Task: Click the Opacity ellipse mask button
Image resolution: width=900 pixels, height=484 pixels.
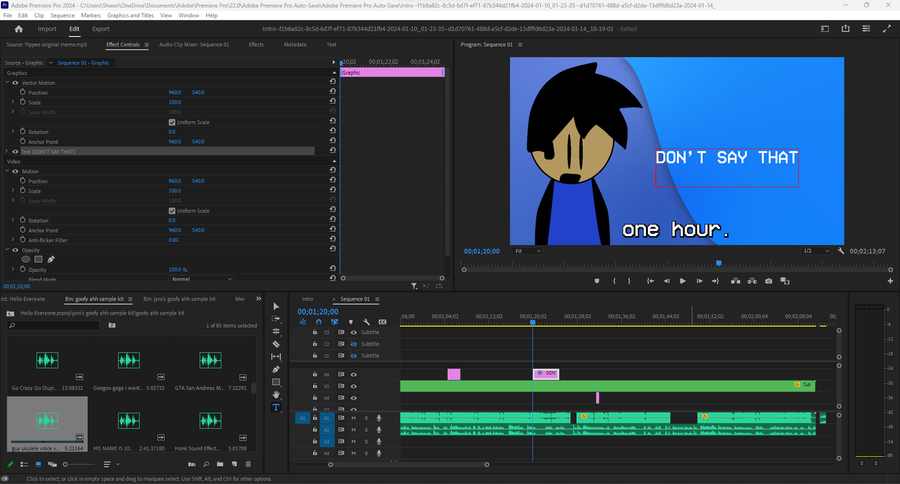Action: point(26,260)
